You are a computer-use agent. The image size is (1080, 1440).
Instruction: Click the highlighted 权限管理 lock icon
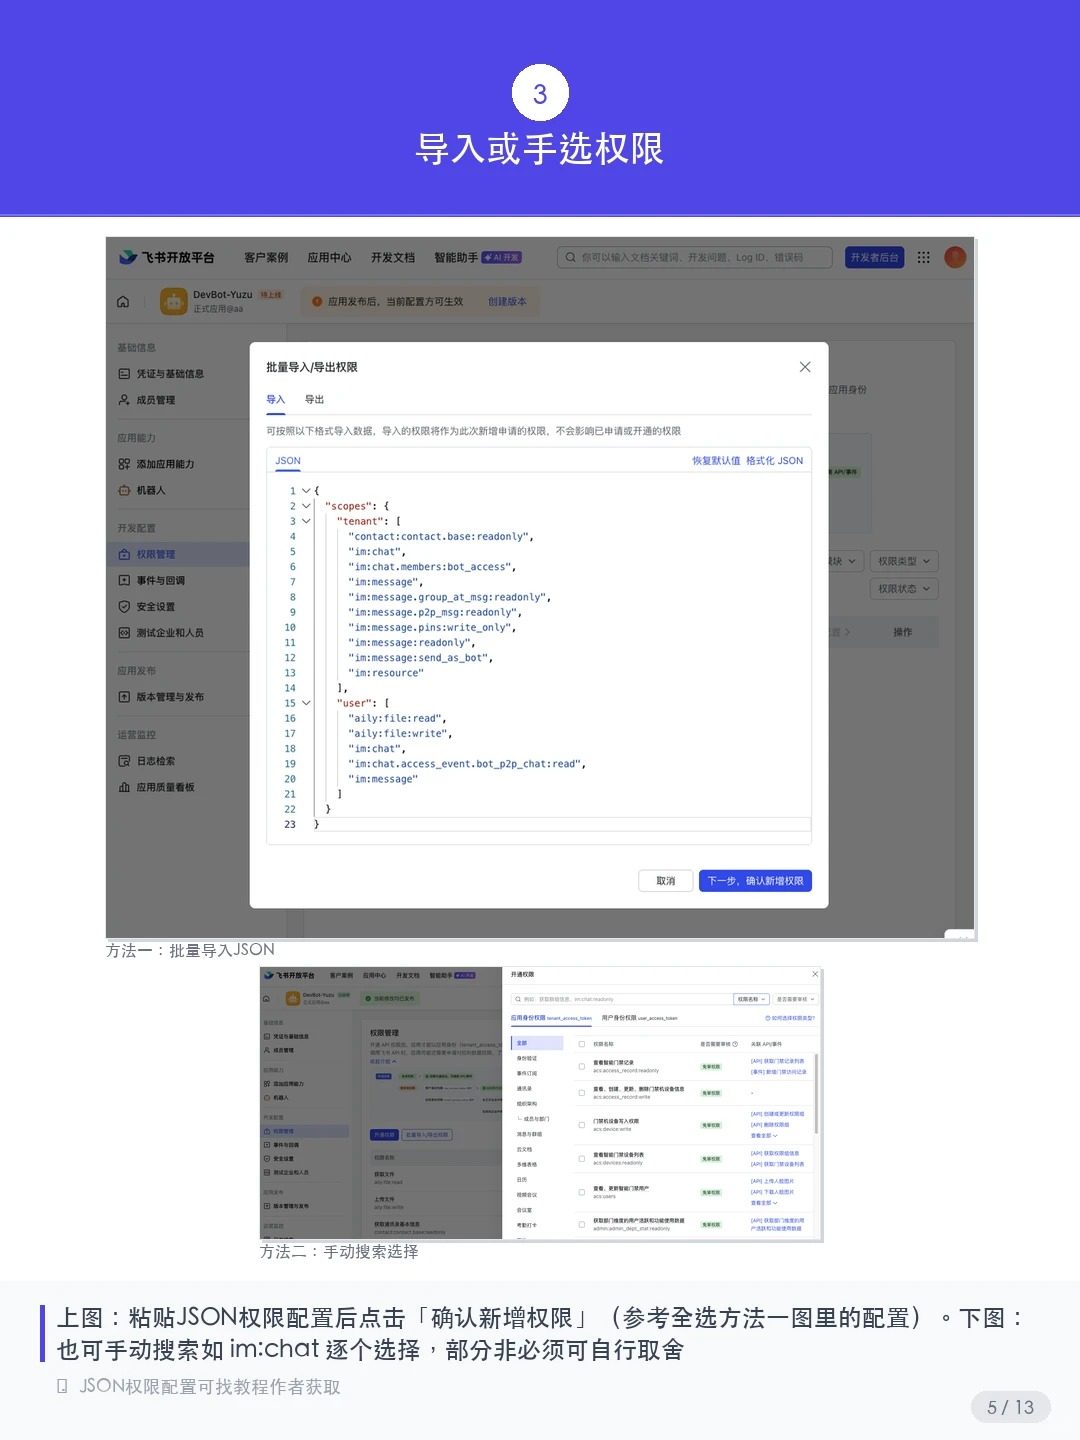pos(124,554)
